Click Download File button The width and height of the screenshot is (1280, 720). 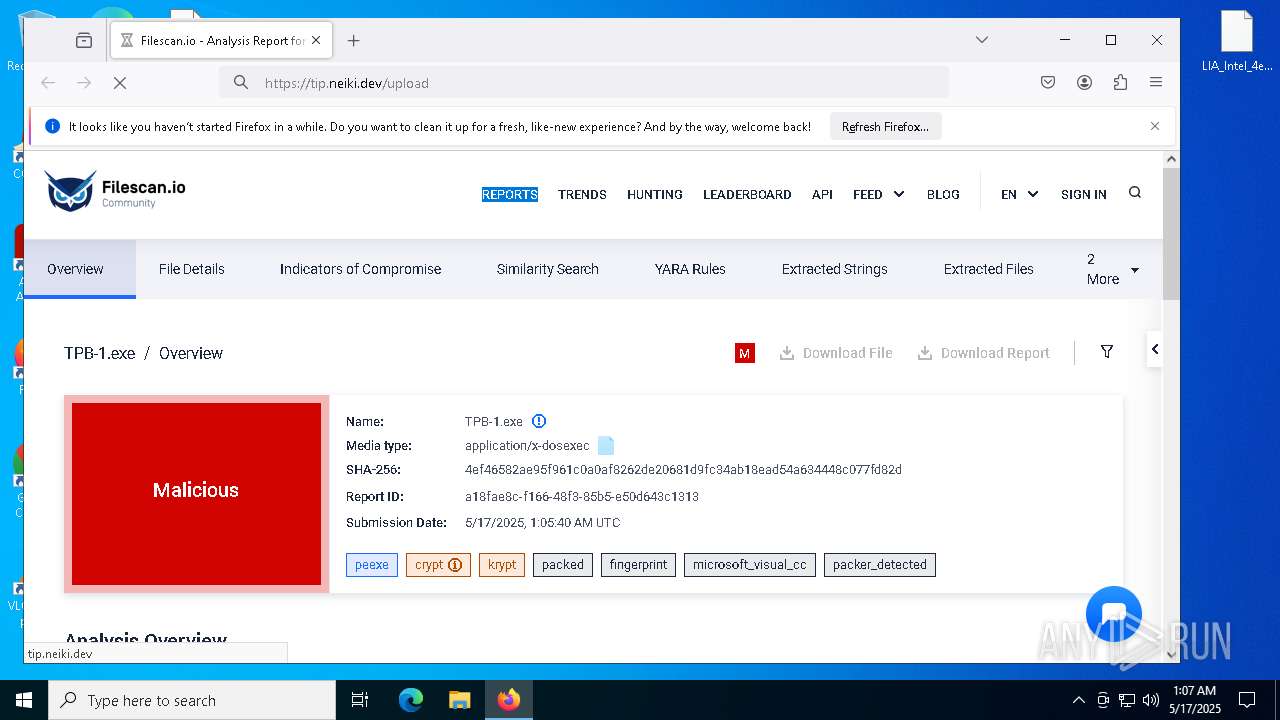point(836,353)
